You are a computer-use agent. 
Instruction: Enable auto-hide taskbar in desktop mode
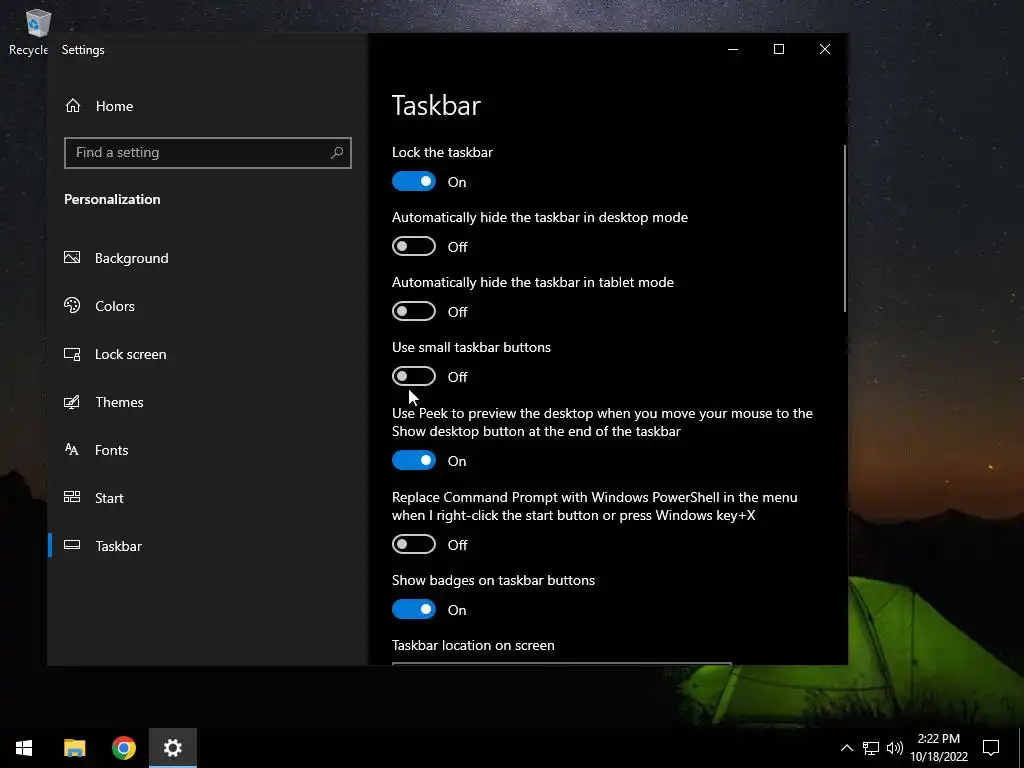click(413, 246)
